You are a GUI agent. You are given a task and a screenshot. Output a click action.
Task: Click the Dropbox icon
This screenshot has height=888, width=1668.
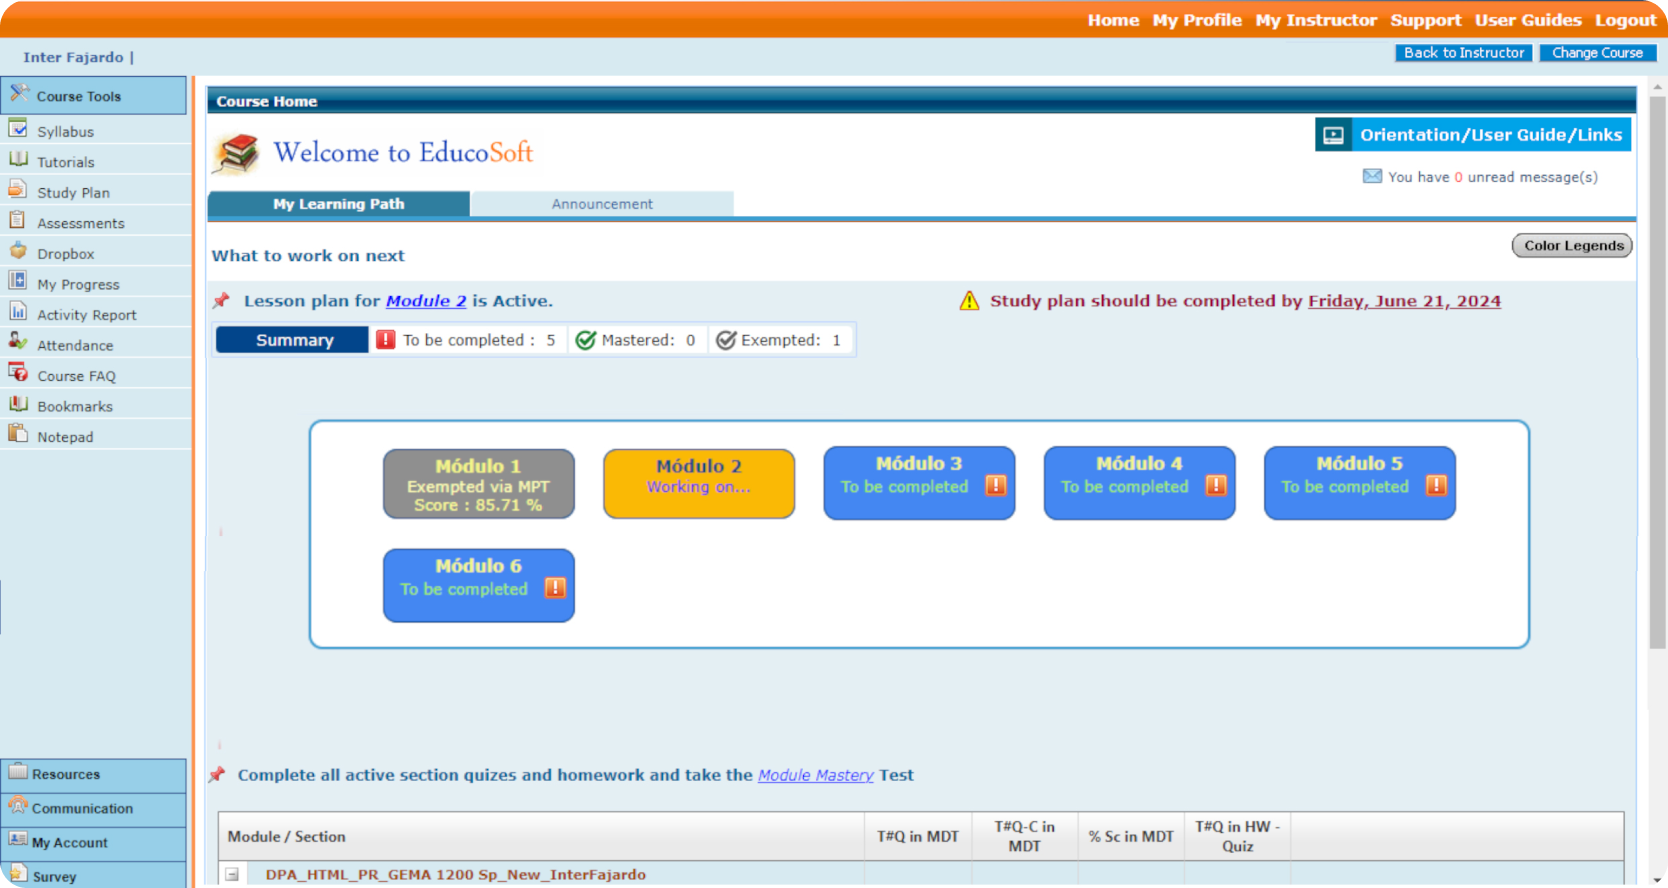pos(18,251)
